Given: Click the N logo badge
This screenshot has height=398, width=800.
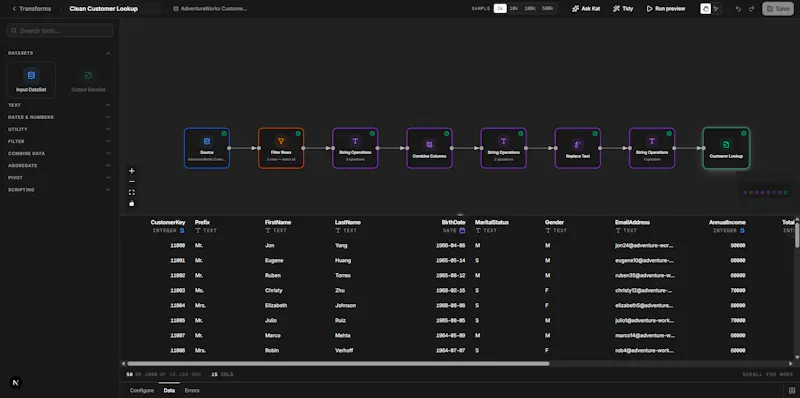Looking at the screenshot, I should (x=15, y=383).
